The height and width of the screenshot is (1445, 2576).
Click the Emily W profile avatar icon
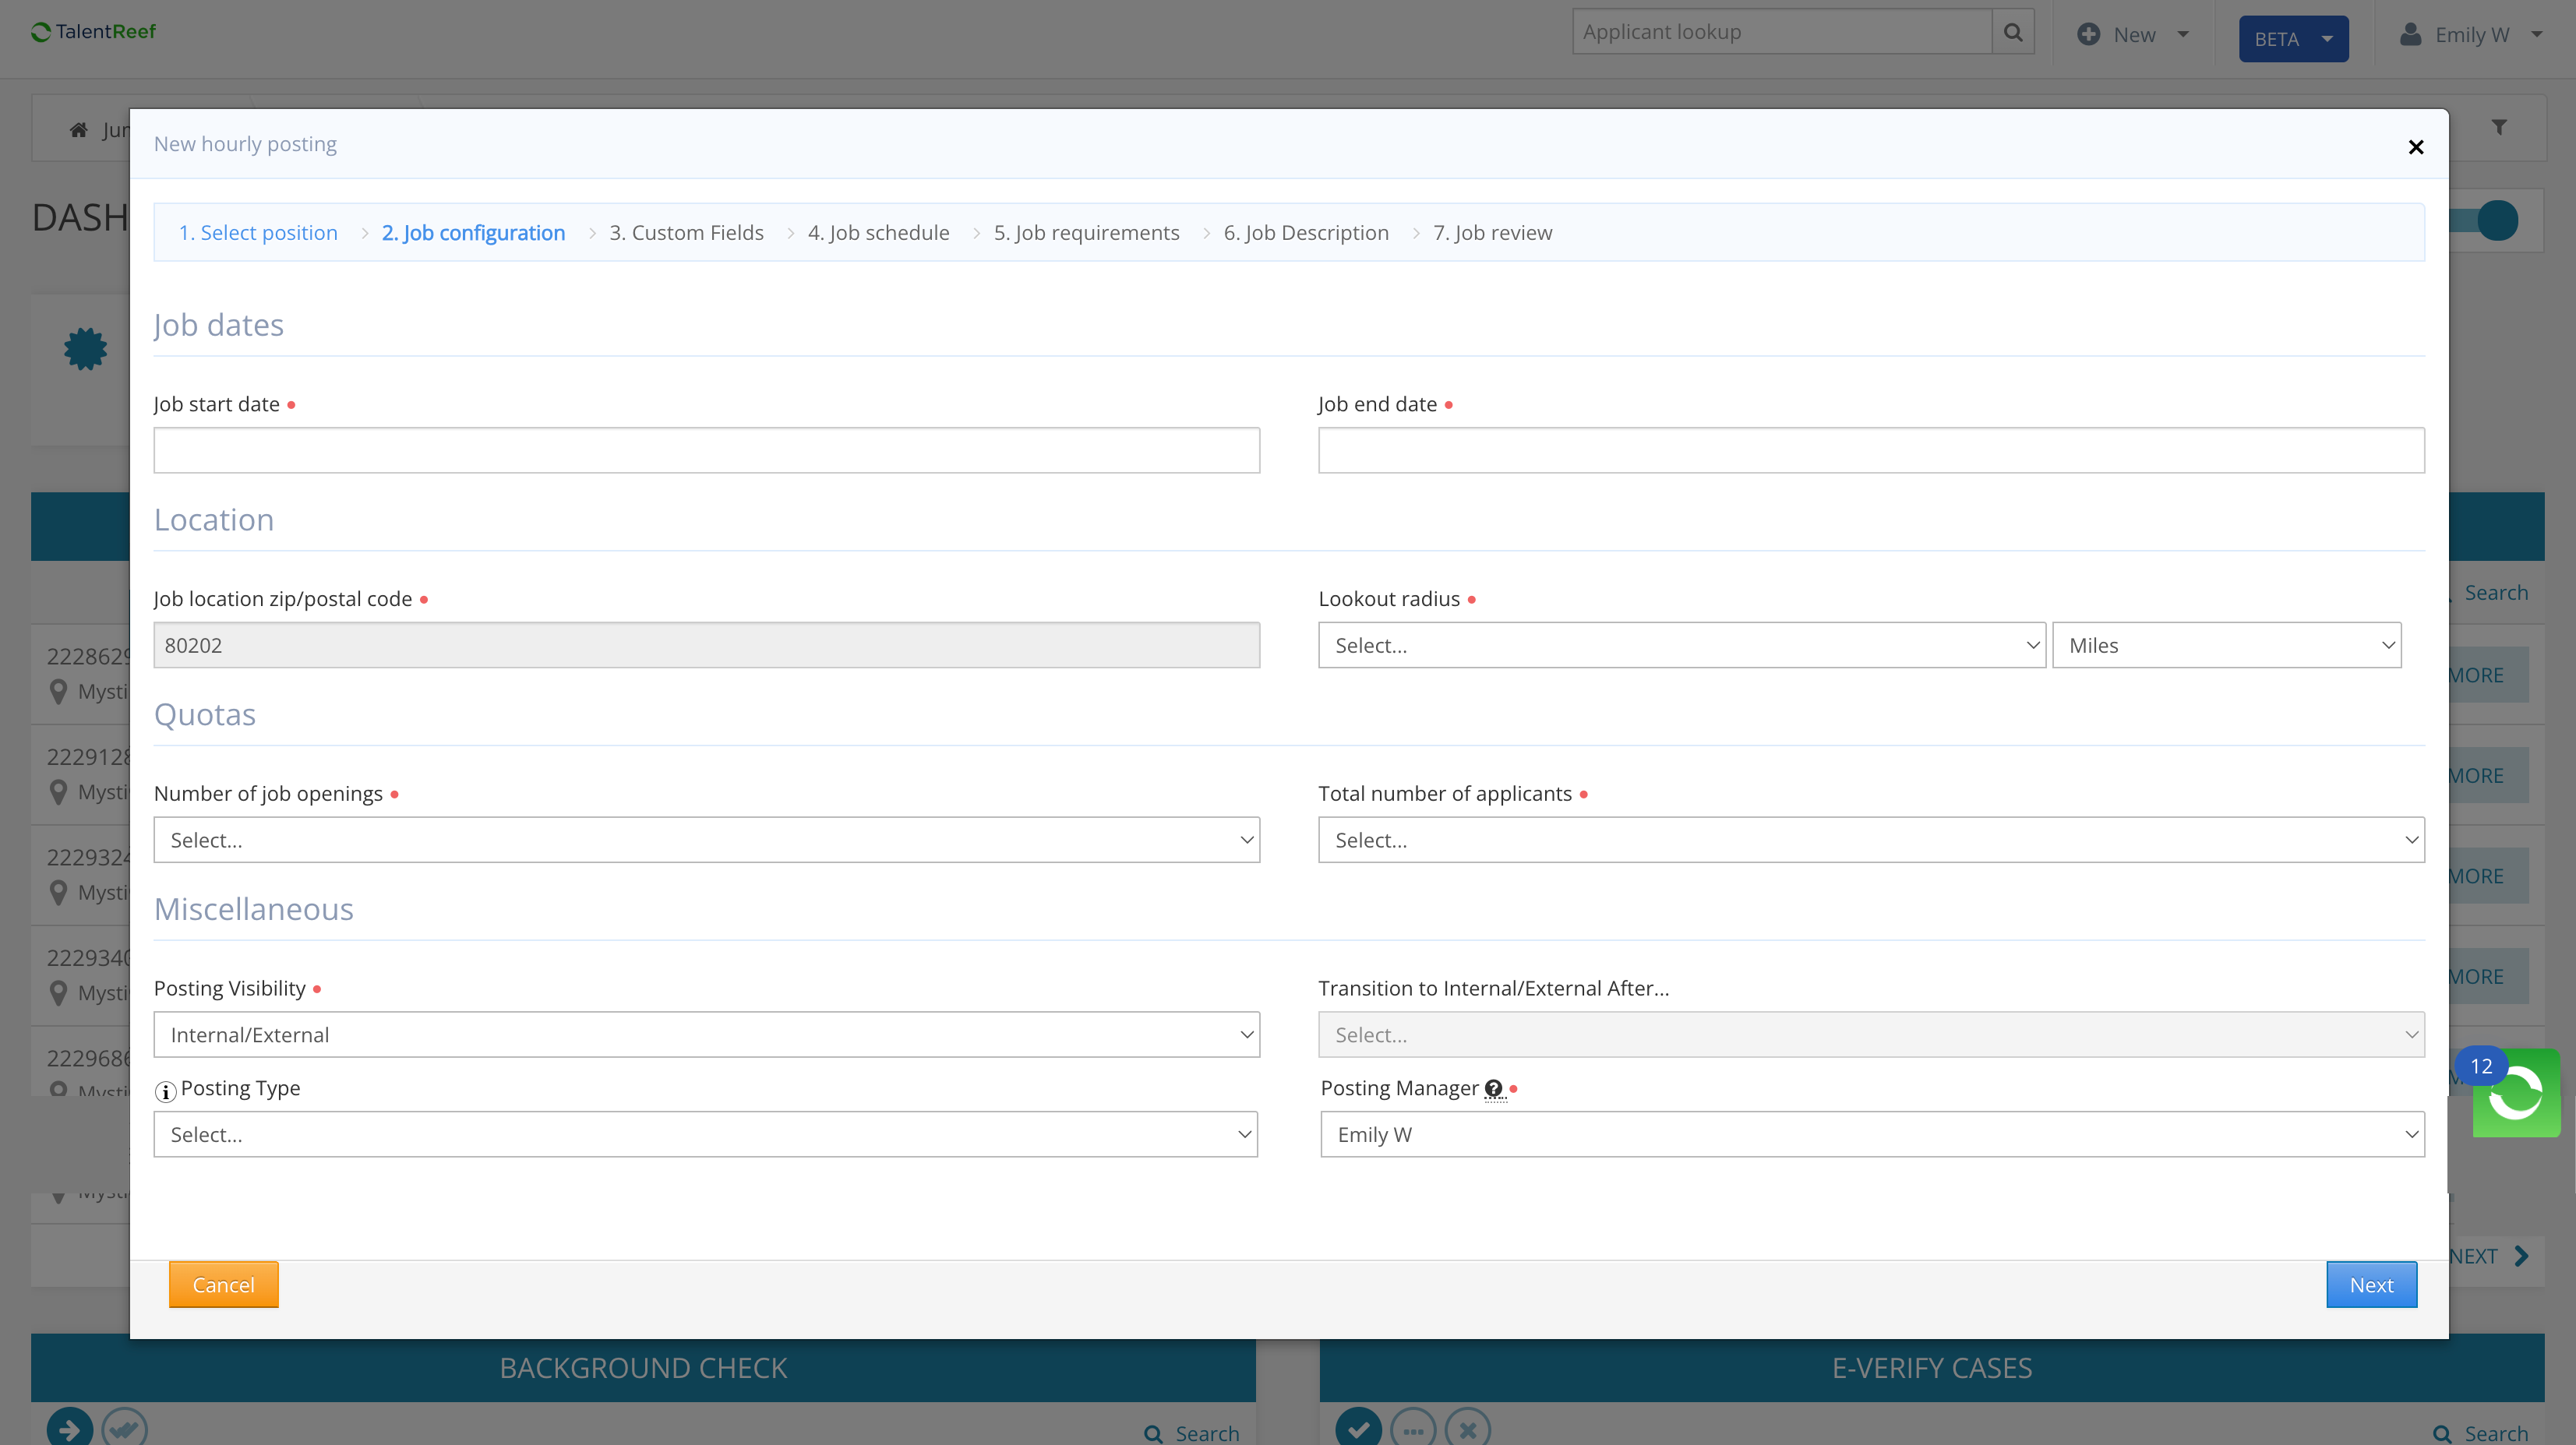[x=2410, y=34]
